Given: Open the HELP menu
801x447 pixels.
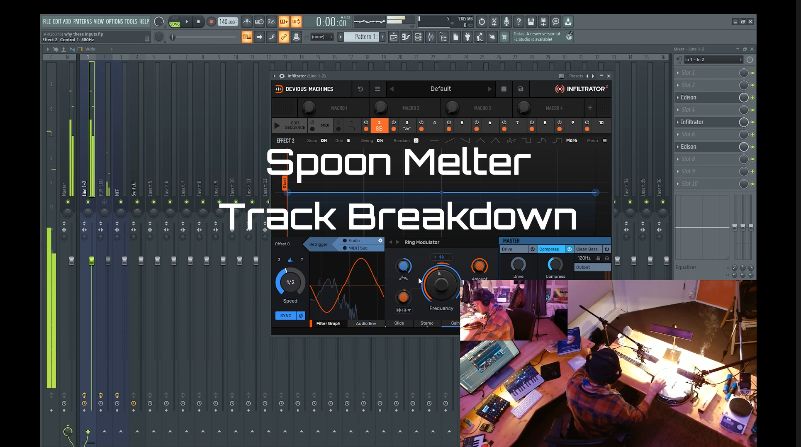Looking at the screenshot, I should (x=145, y=21).
